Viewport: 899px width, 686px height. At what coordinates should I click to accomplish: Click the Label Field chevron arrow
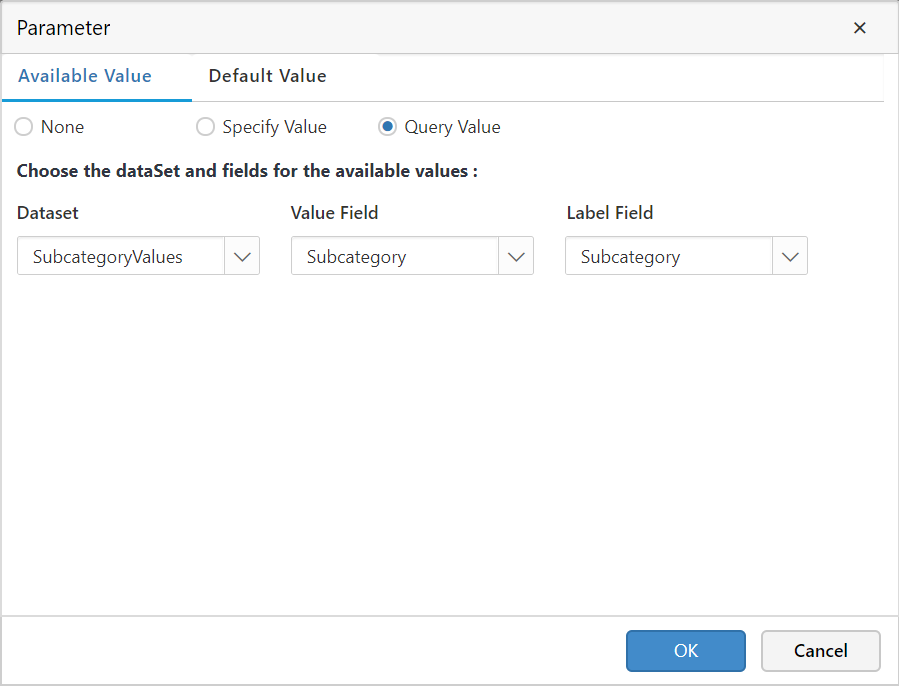pos(790,256)
